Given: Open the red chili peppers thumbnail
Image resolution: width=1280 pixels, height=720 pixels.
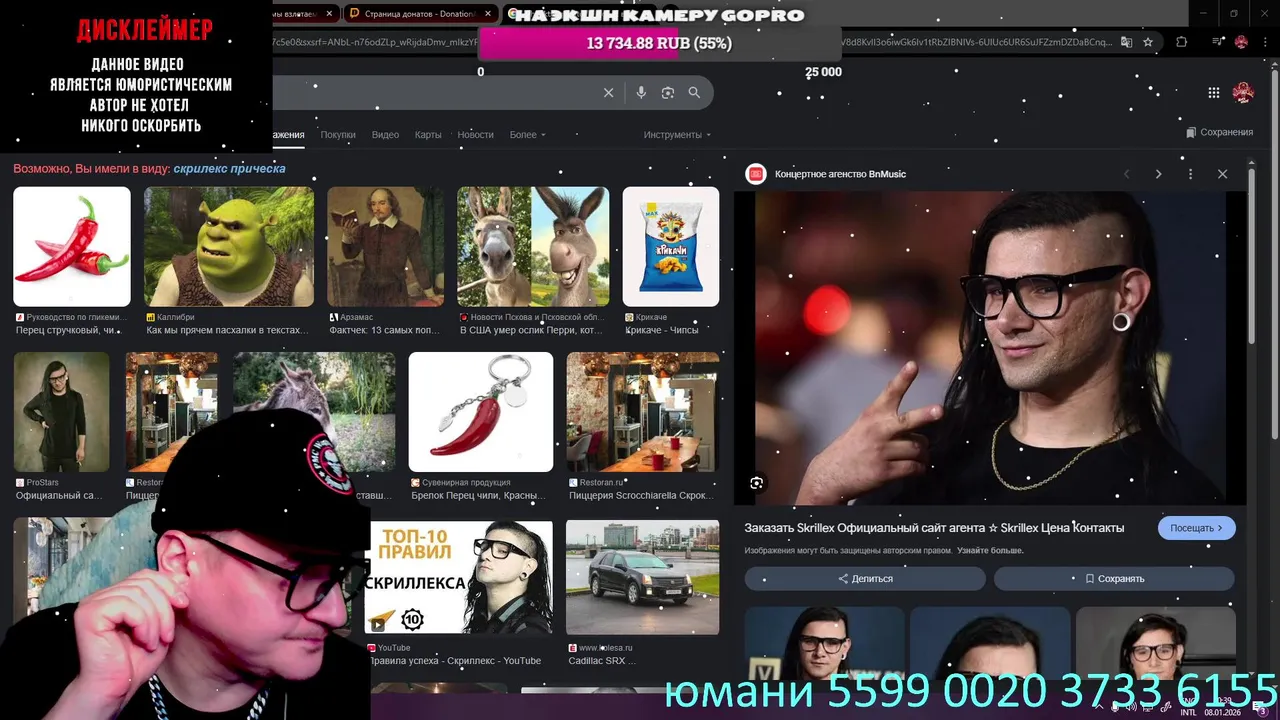Looking at the screenshot, I should pyautogui.click(x=72, y=247).
